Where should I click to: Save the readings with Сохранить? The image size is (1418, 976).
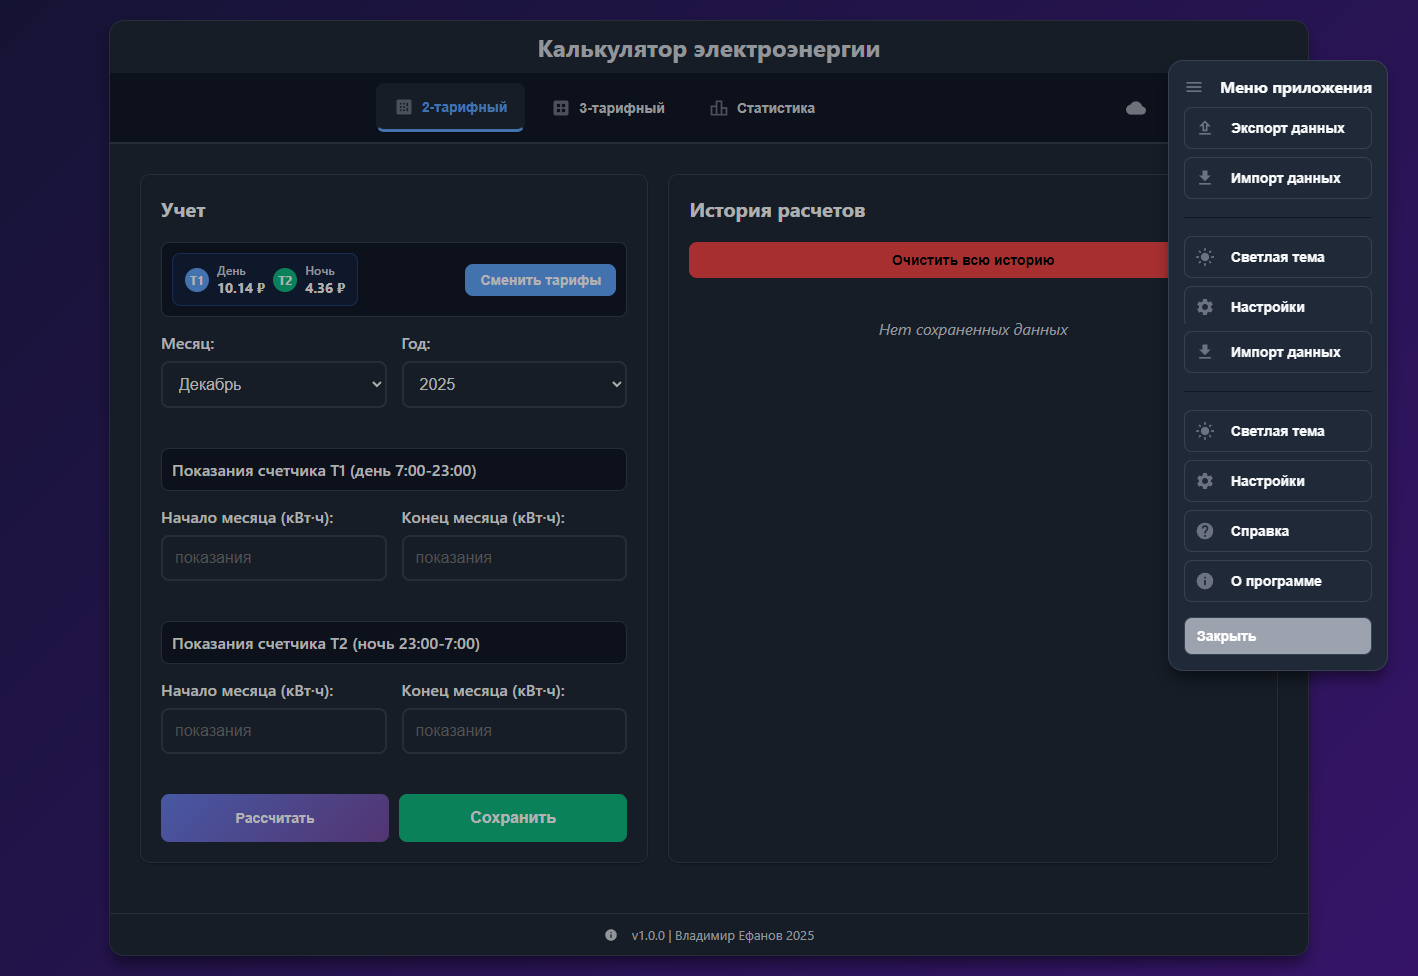(513, 818)
